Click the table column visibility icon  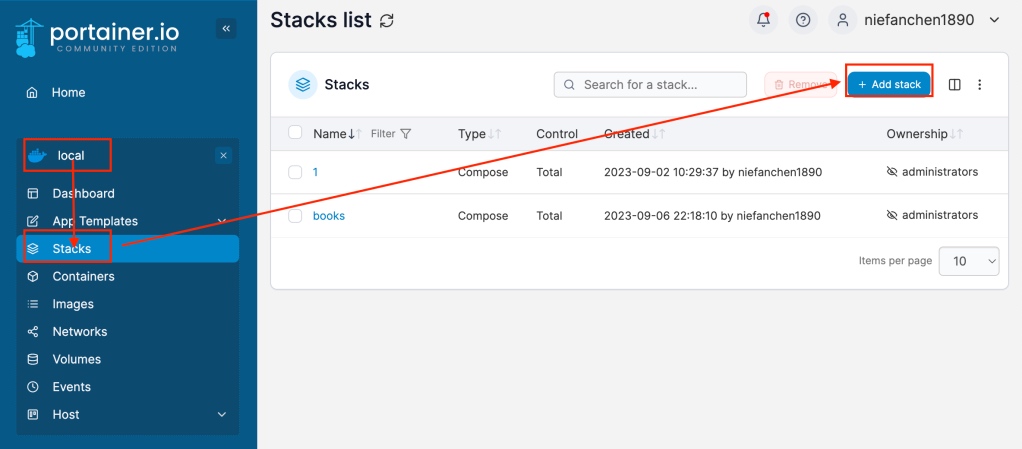[x=954, y=85]
